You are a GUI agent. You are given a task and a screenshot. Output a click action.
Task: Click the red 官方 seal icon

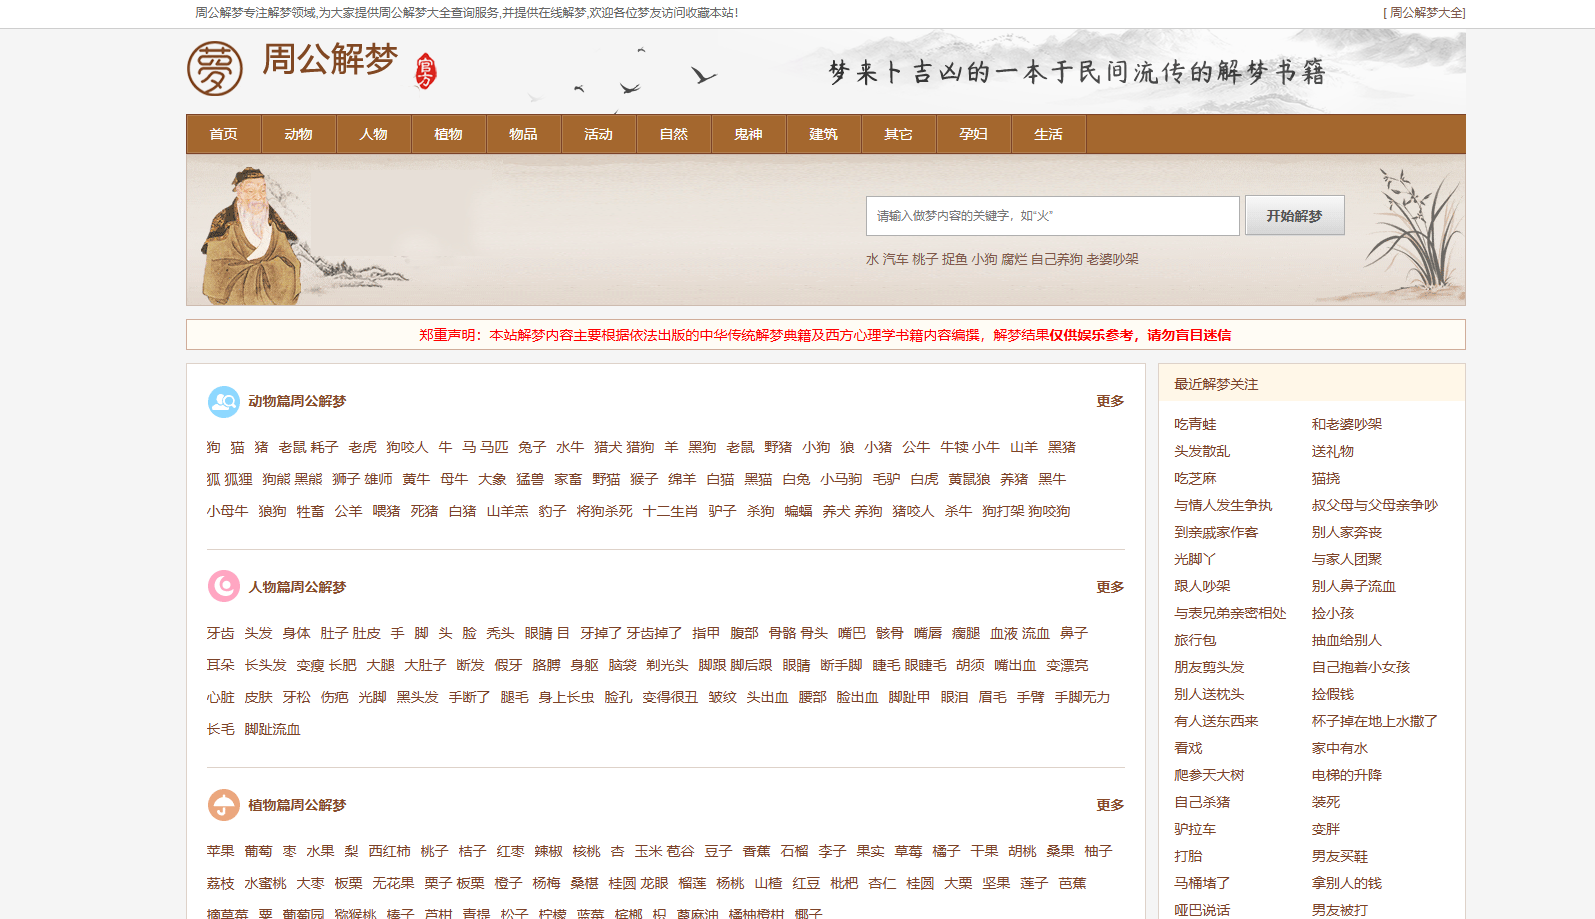click(426, 71)
